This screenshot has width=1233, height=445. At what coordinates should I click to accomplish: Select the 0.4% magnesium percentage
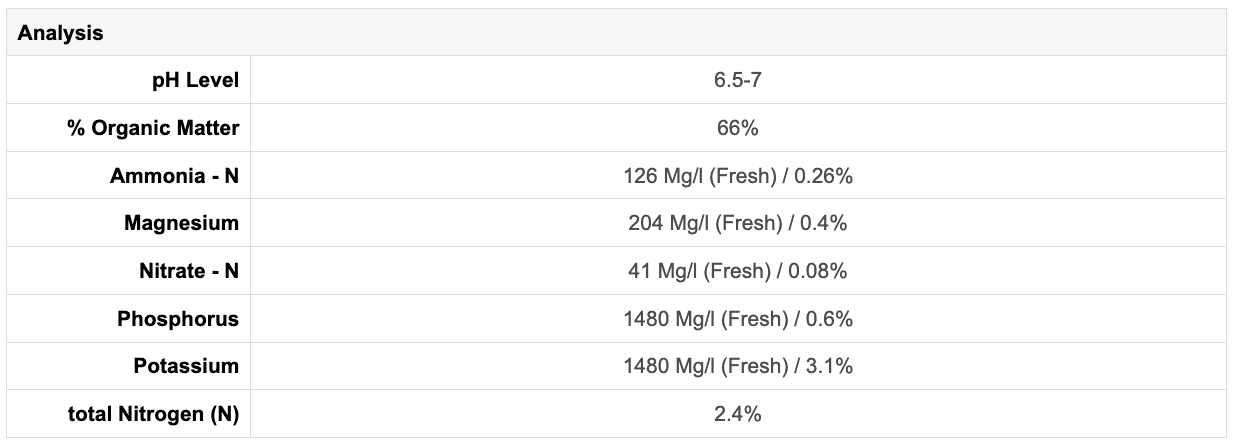tap(823, 223)
